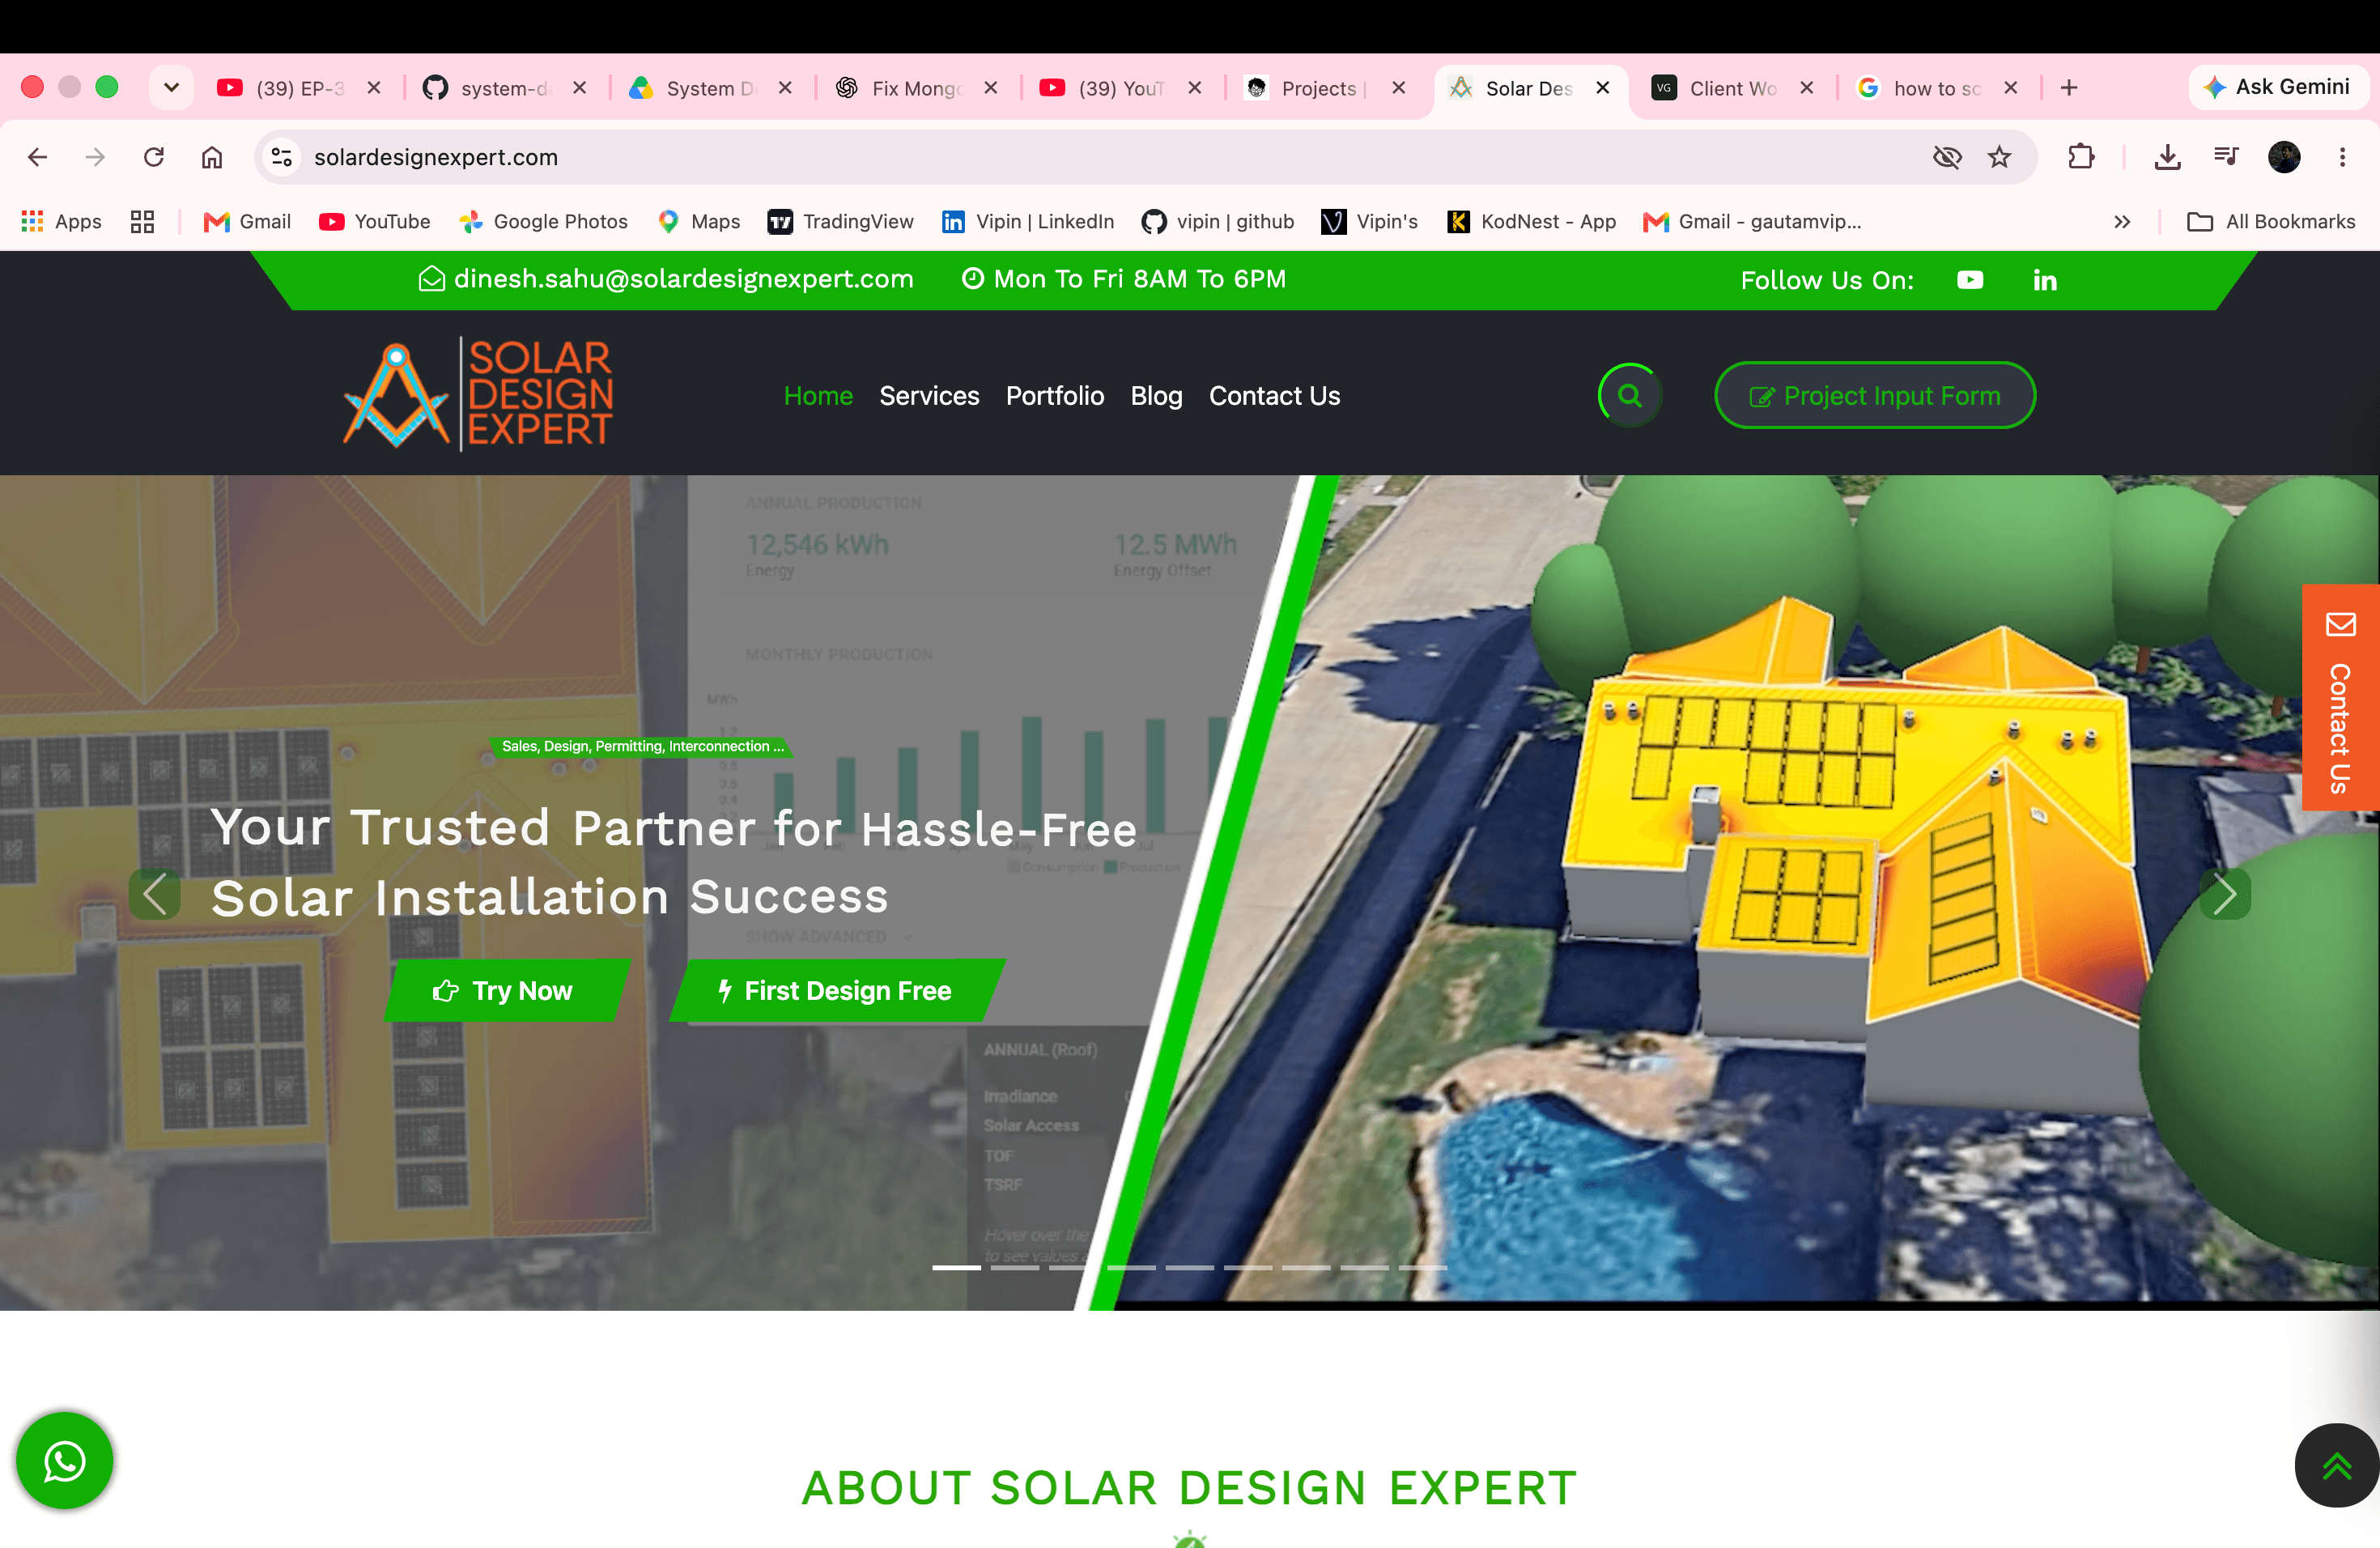Click the browser home icon

pyautogui.click(x=212, y=157)
